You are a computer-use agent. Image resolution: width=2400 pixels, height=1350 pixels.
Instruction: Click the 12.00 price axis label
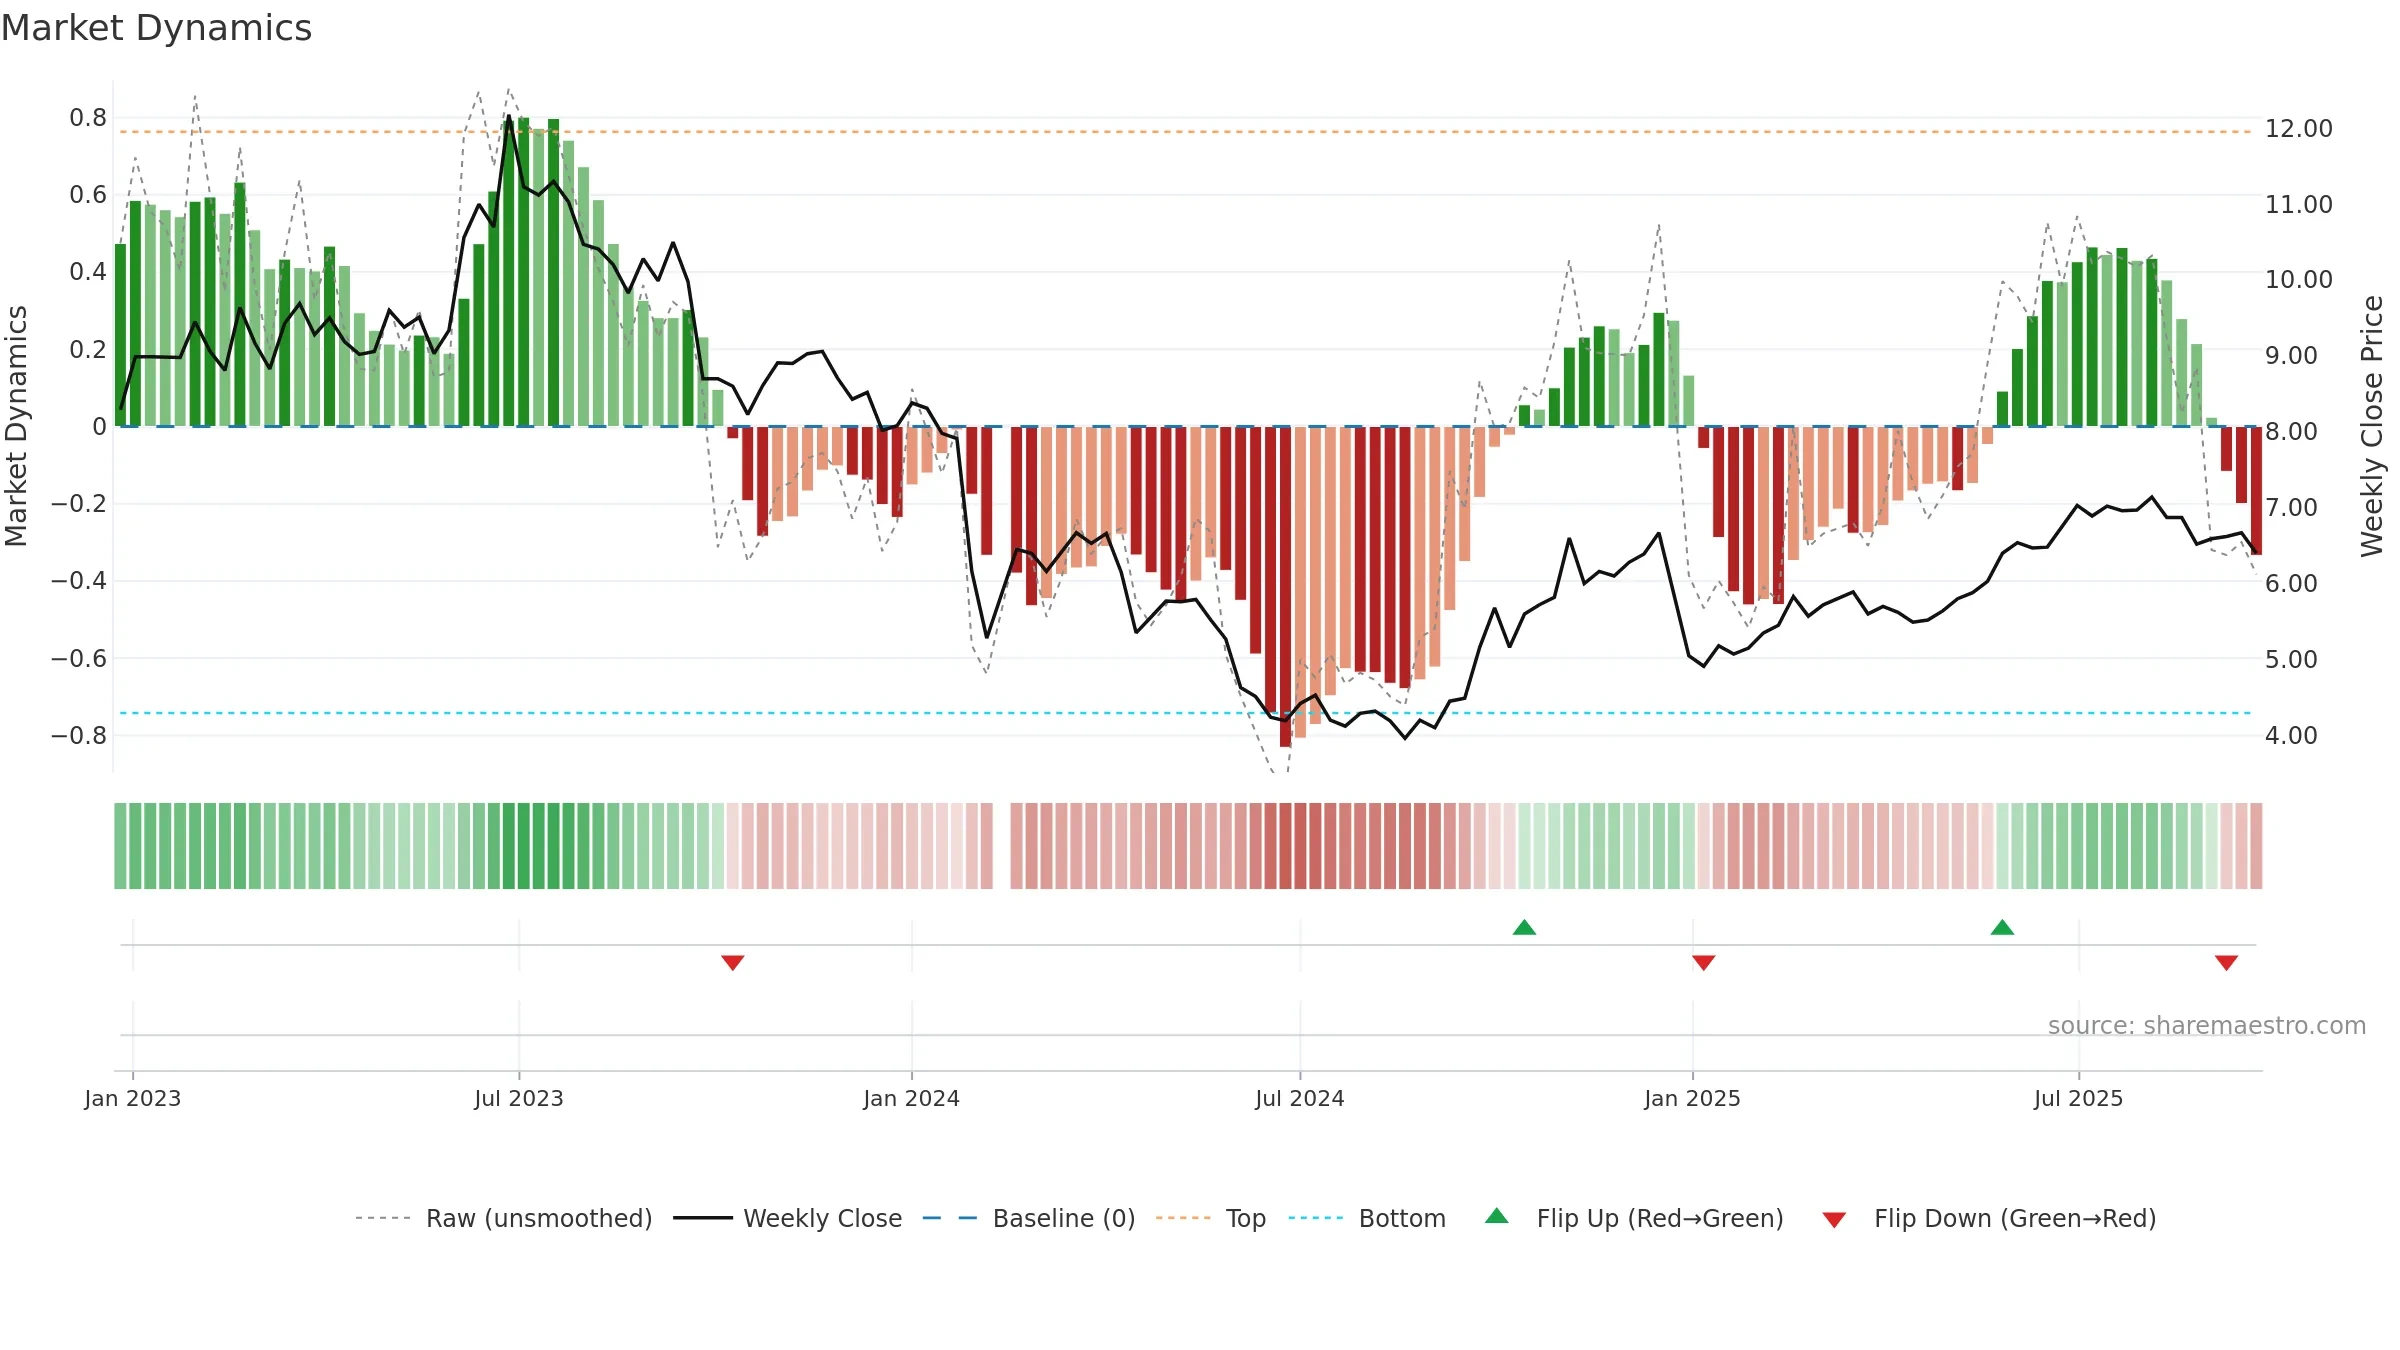(x=2299, y=128)
